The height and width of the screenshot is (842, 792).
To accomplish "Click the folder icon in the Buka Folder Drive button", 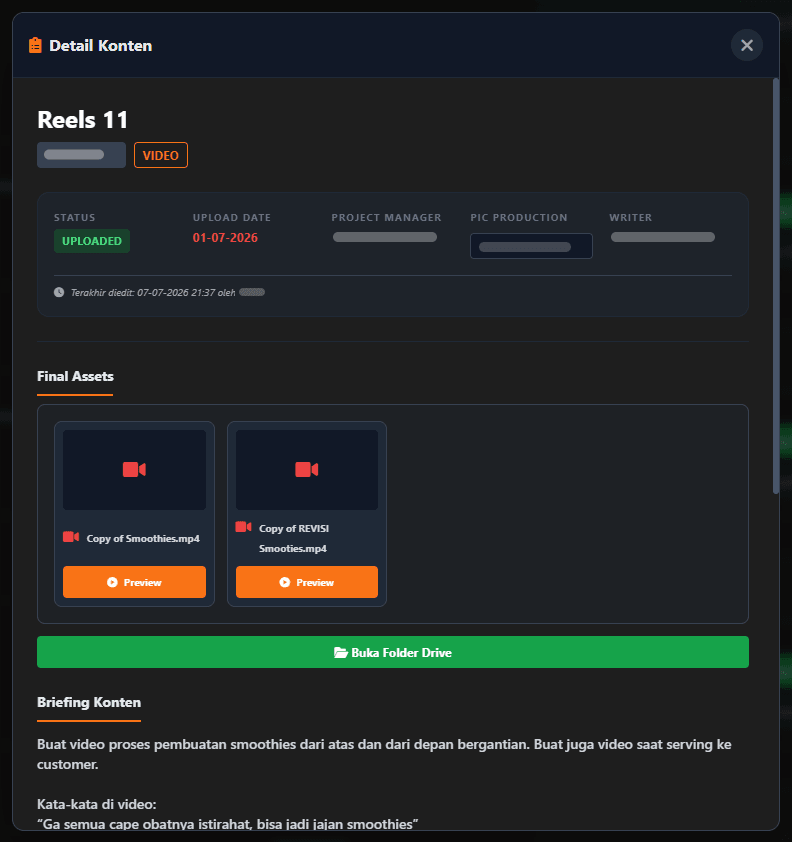I will [340, 652].
